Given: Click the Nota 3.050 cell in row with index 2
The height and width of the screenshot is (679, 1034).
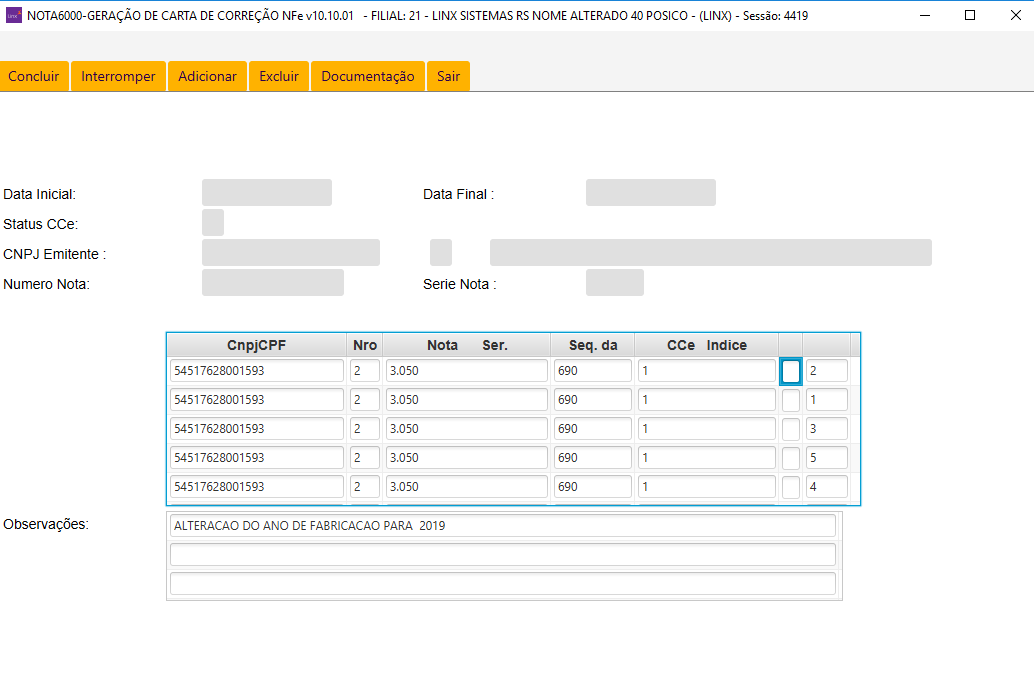Looking at the screenshot, I should click(x=467, y=371).
